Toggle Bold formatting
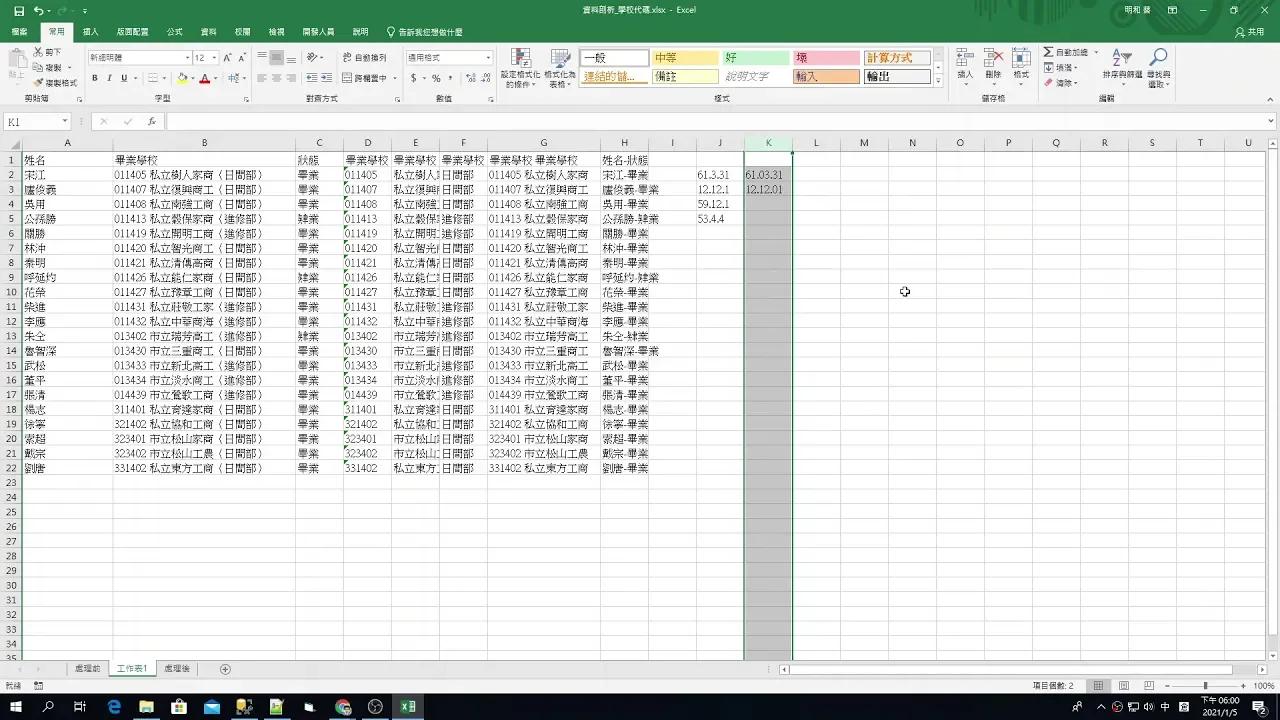This screenshot has width=1280, height=720. tap(95, 78)
